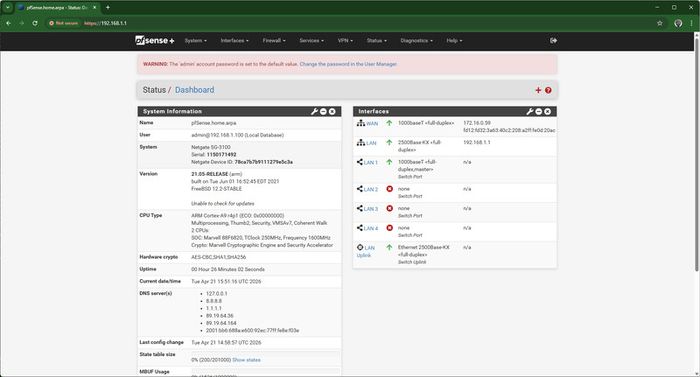This screenshot has width=700, height=377.
Task: Click the Hardware crypto AES-CBC value
Action: click(x=219, y=257)
